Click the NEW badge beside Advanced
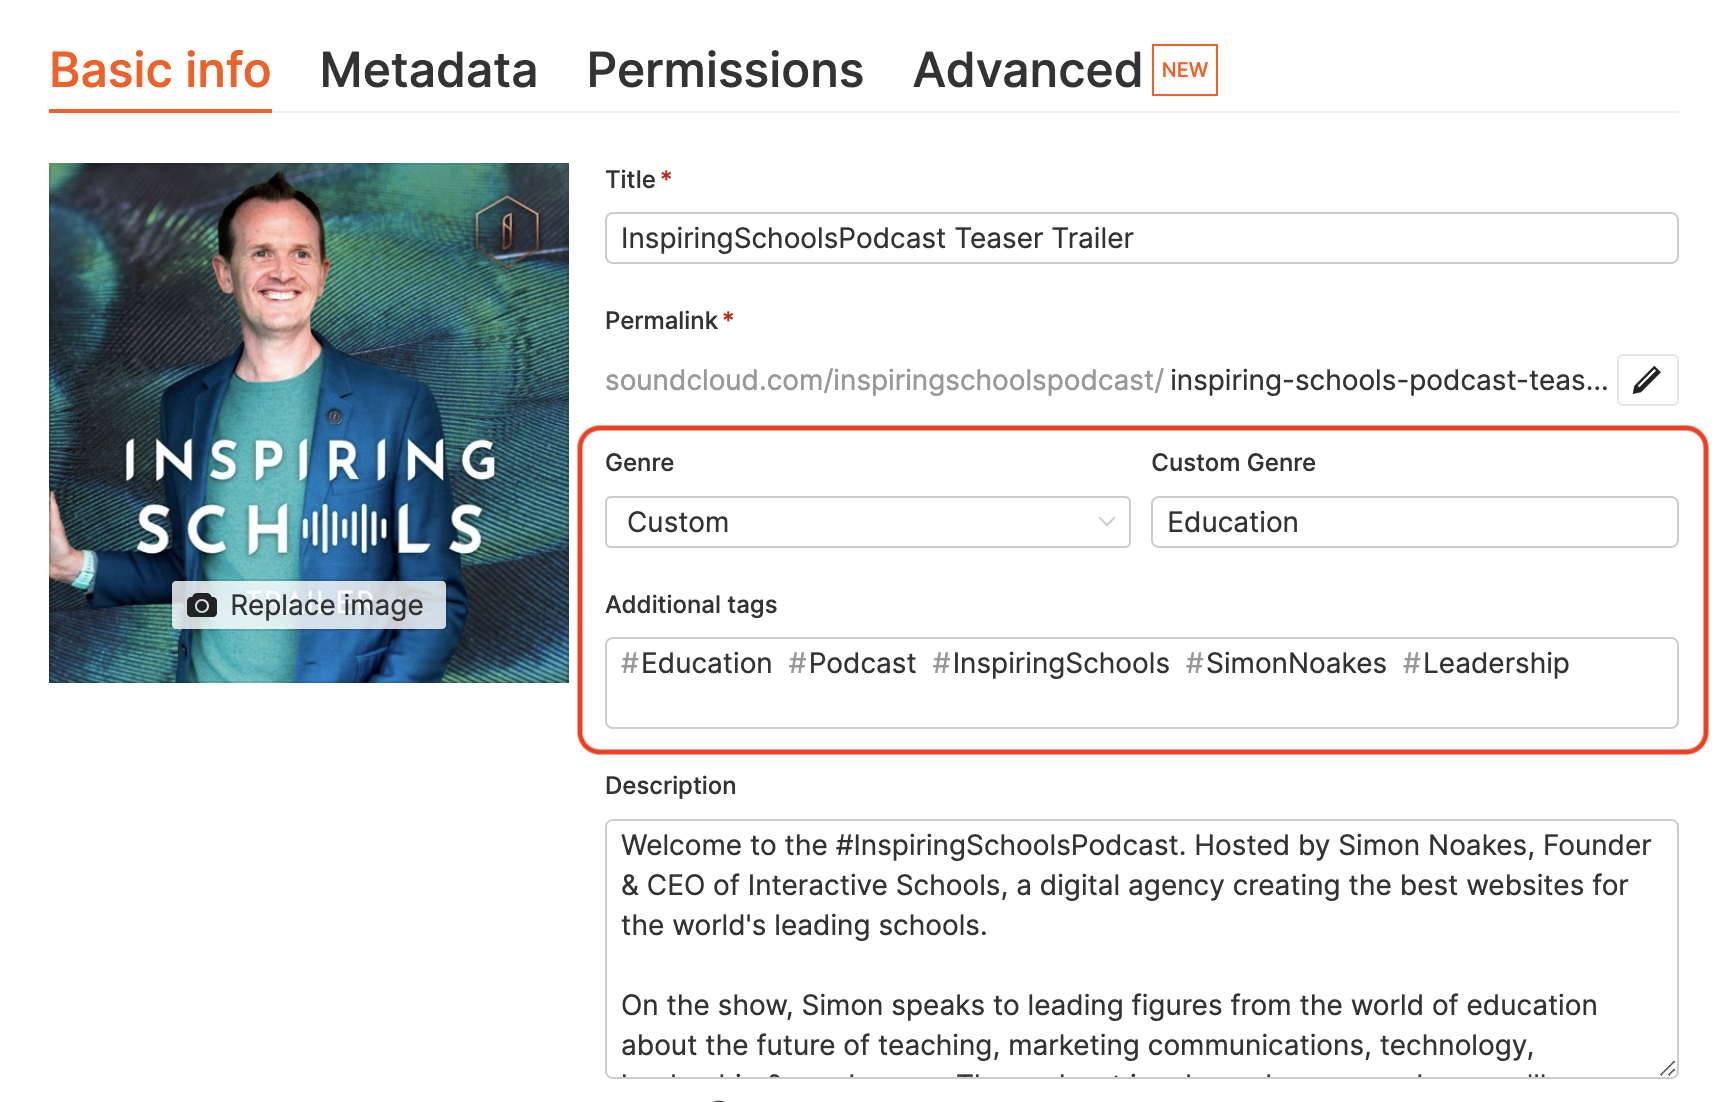 pyautogui.click(x=1184, y=70)
